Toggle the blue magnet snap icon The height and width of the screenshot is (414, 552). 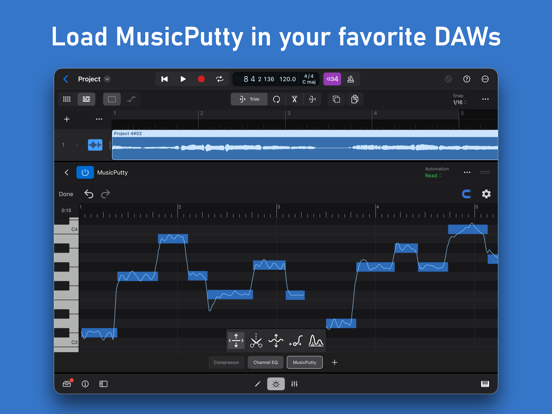click(466, 194)
